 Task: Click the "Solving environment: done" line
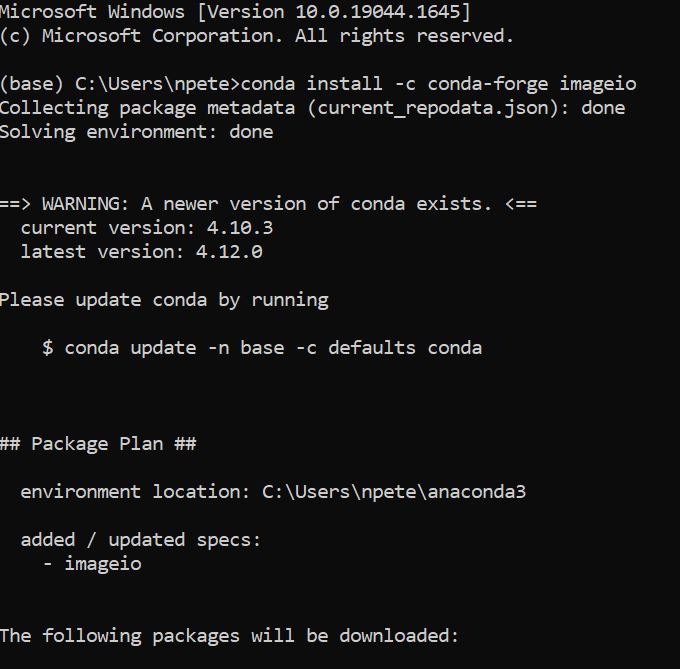(136, 131)
